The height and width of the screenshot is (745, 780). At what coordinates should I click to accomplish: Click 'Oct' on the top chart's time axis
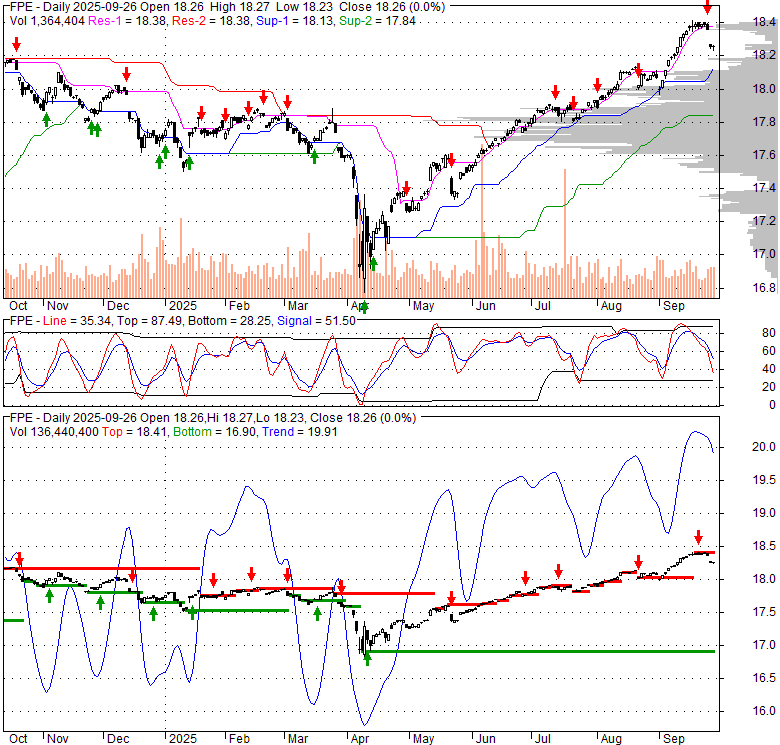(x=18, y=306)
